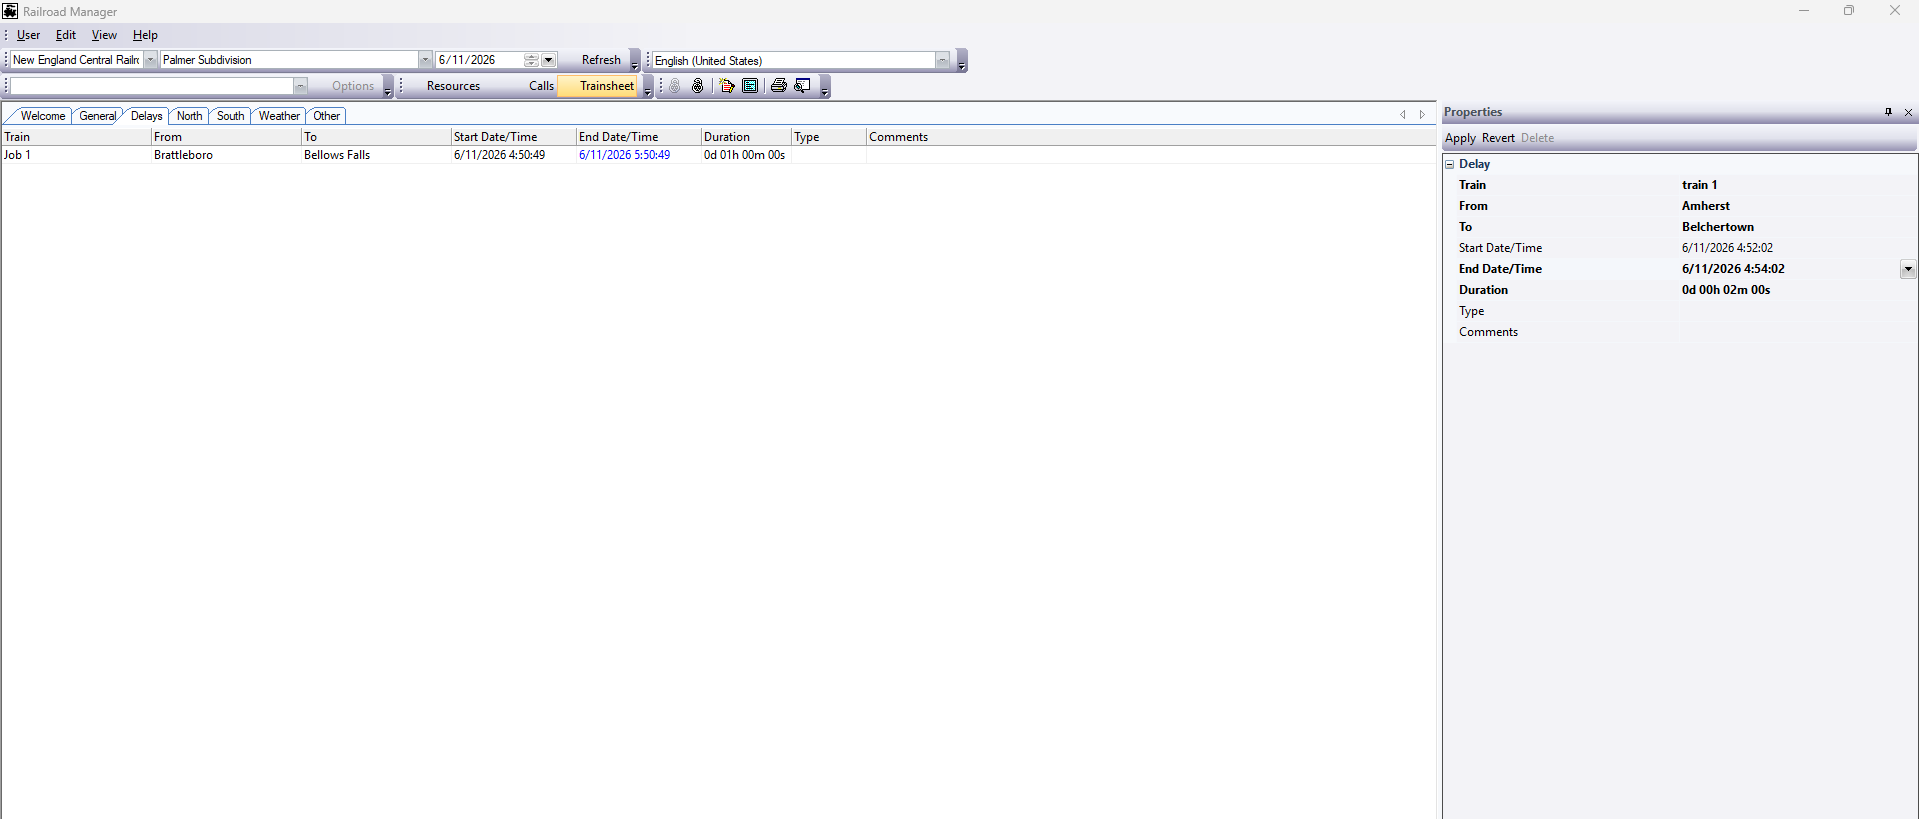This screenshot has width=1919, height=819.
Task: Switch to the Welcome tab
Action: pyautogui.click(x=43, y=116)
